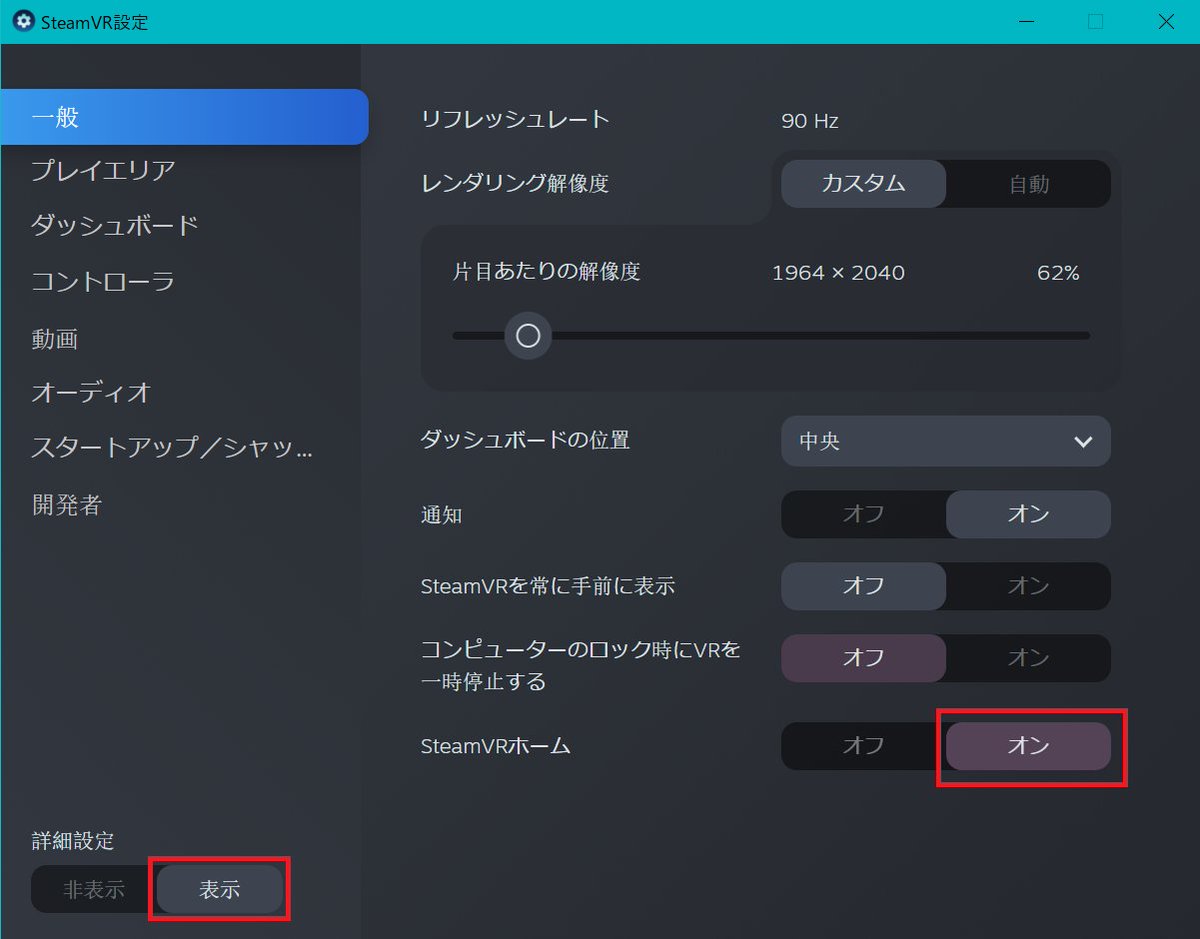Click the 90 Hz refresh rate value
Screen dimensions: 1200x939
coord(809,121)
